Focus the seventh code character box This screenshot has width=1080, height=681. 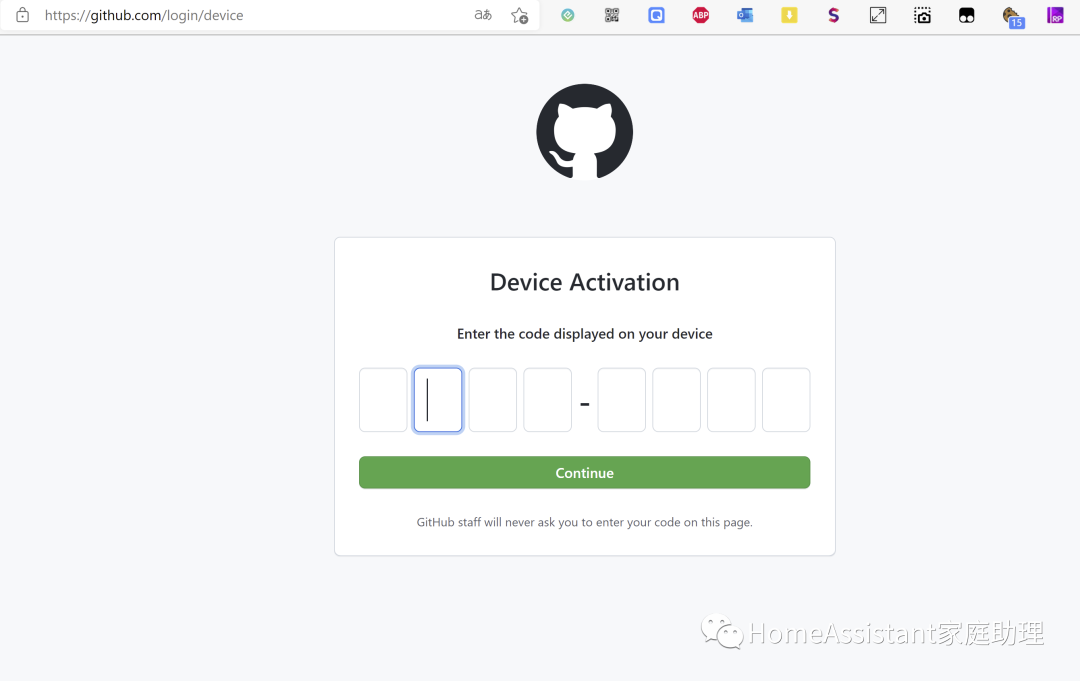pos(731,400)
